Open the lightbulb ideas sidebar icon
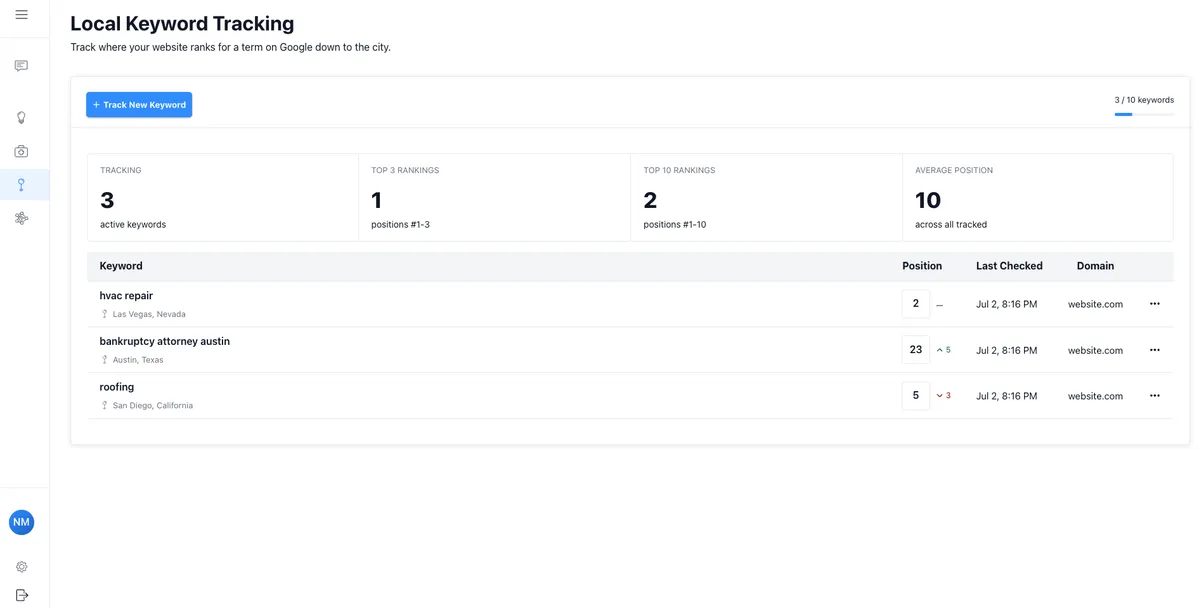The image size is (1199, 608). tap(21, 118)
